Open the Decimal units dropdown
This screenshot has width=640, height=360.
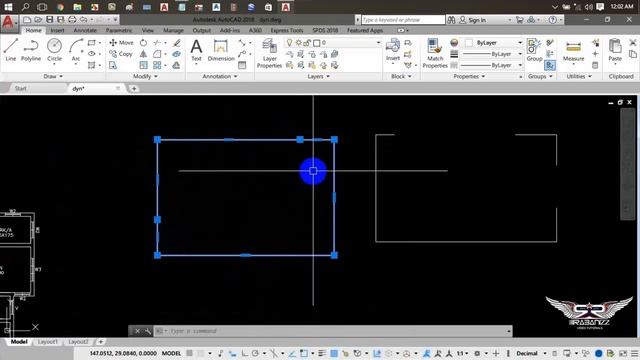click(x=531, y=353)
